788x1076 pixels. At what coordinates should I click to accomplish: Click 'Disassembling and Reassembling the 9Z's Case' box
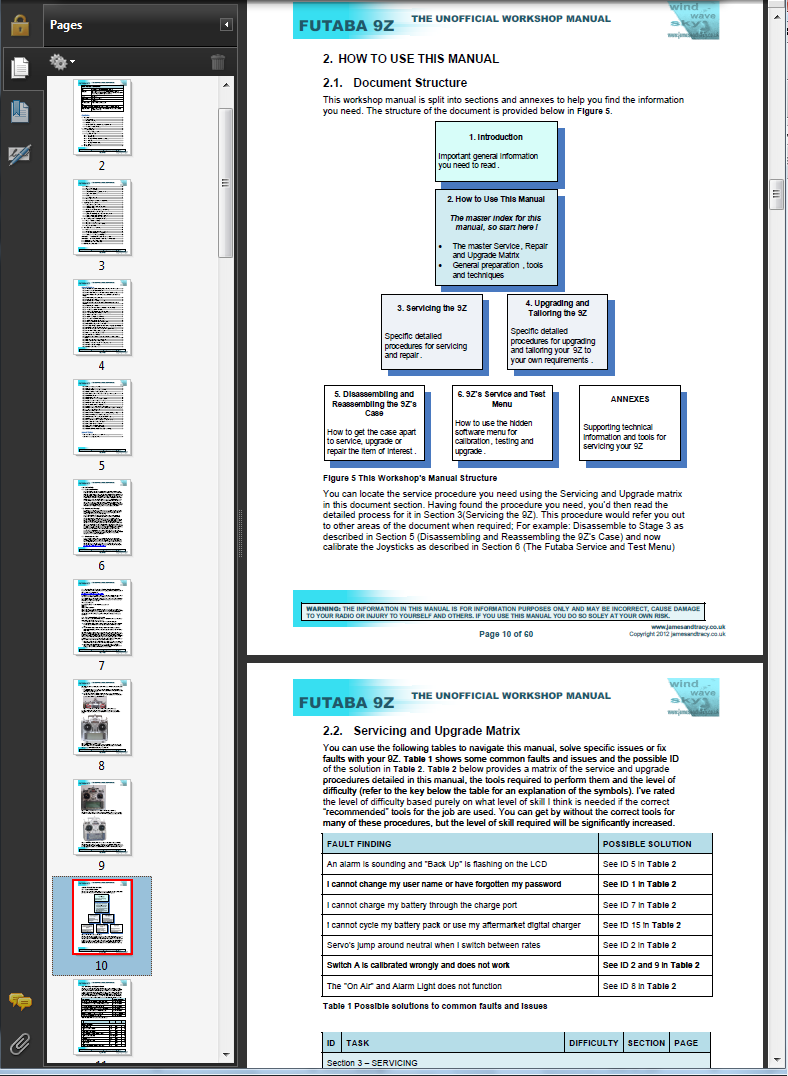374,423
